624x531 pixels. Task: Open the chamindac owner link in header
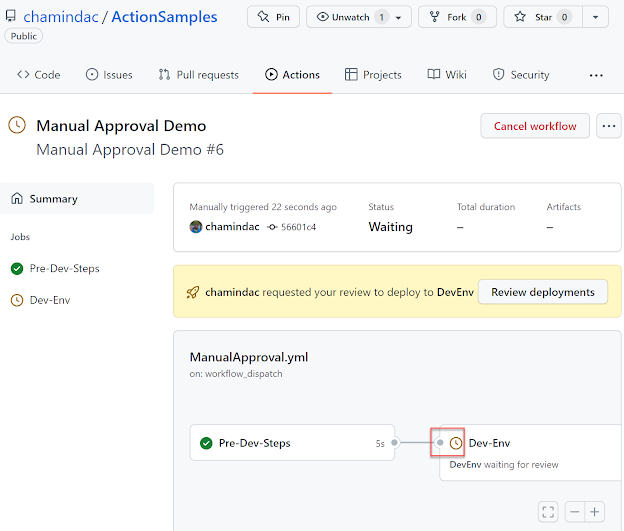(61, 17)
